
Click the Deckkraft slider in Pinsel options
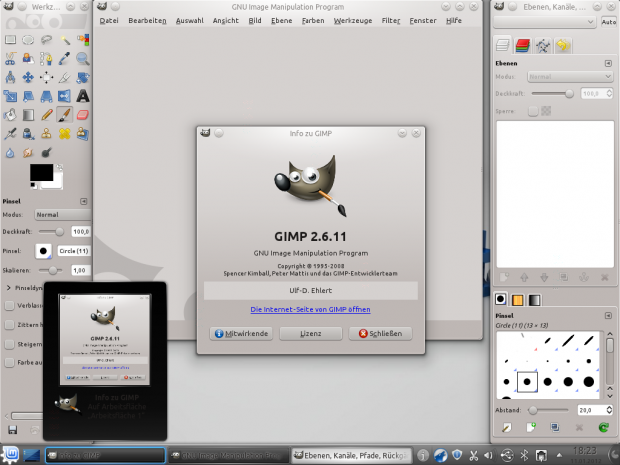[51, 232]
